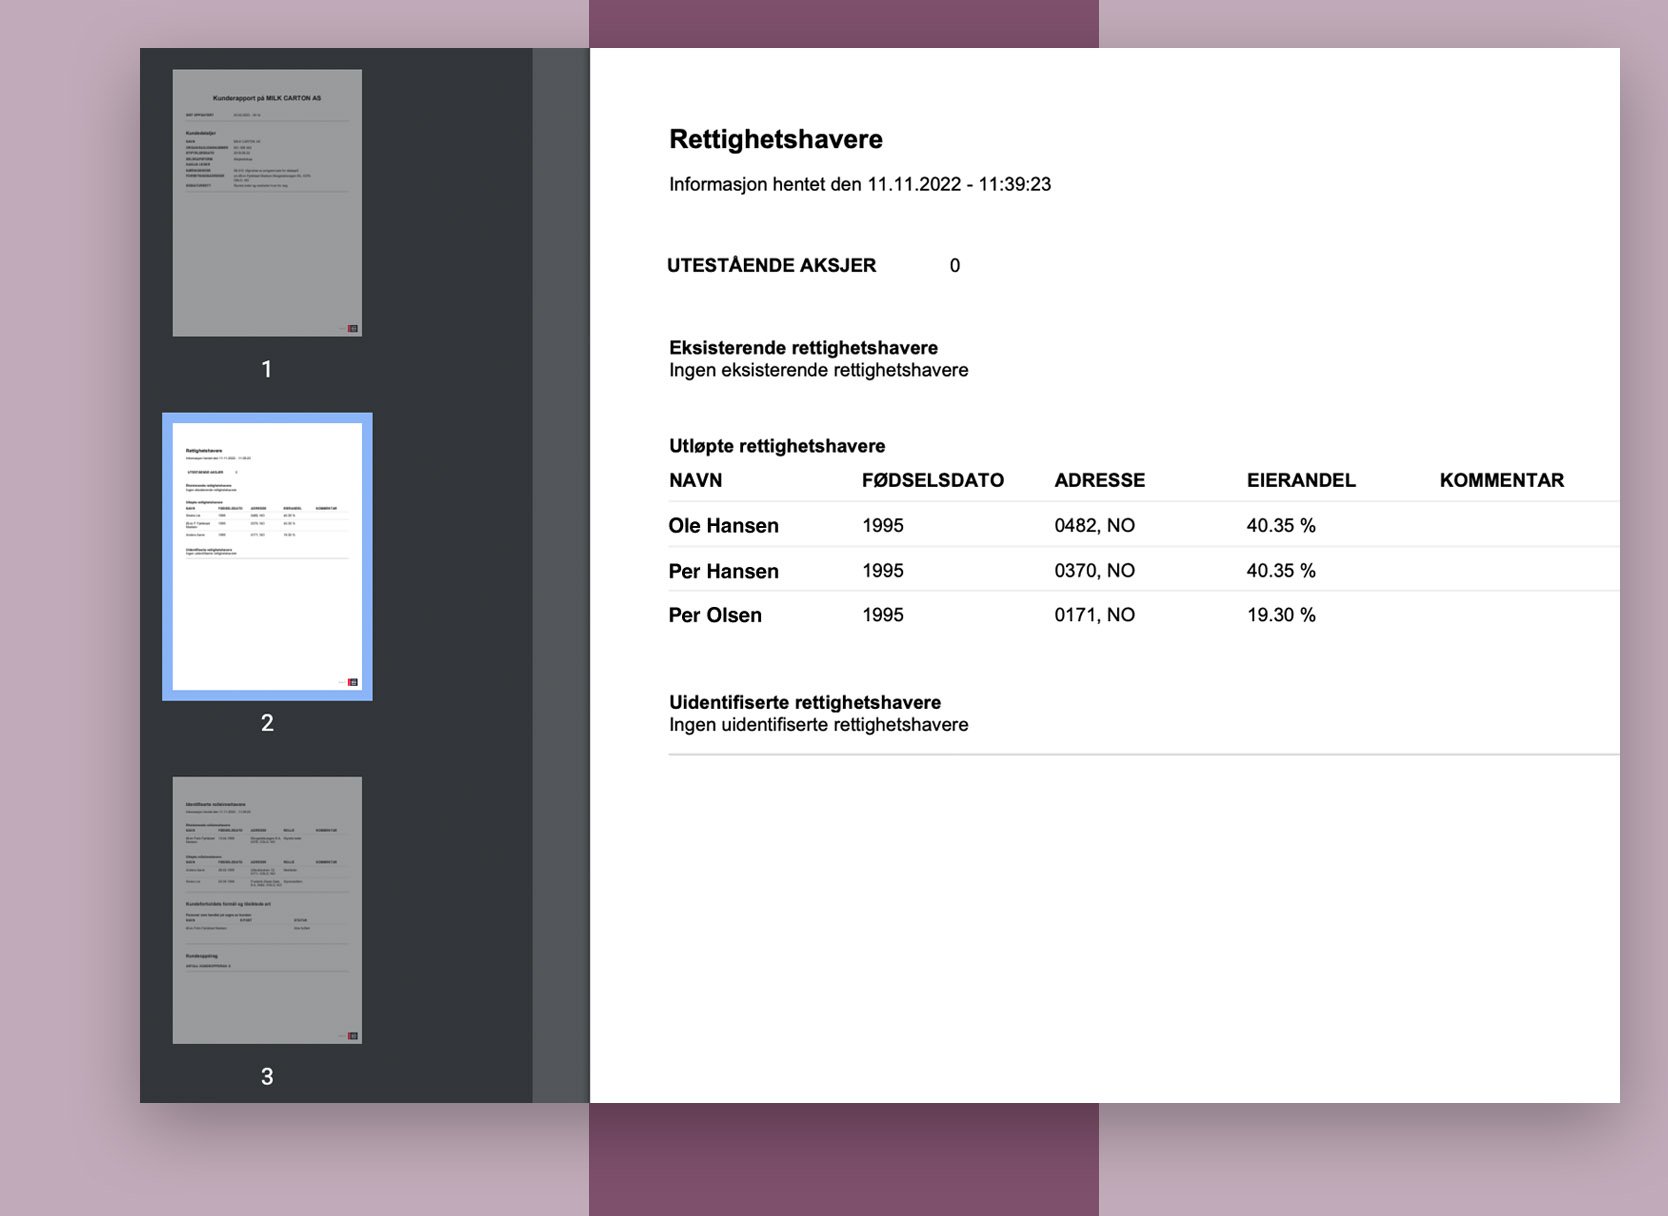Click address '0171, NO'
Image resolution: width=1668 pixels, height=1216 pixels.
(1095, 615)
